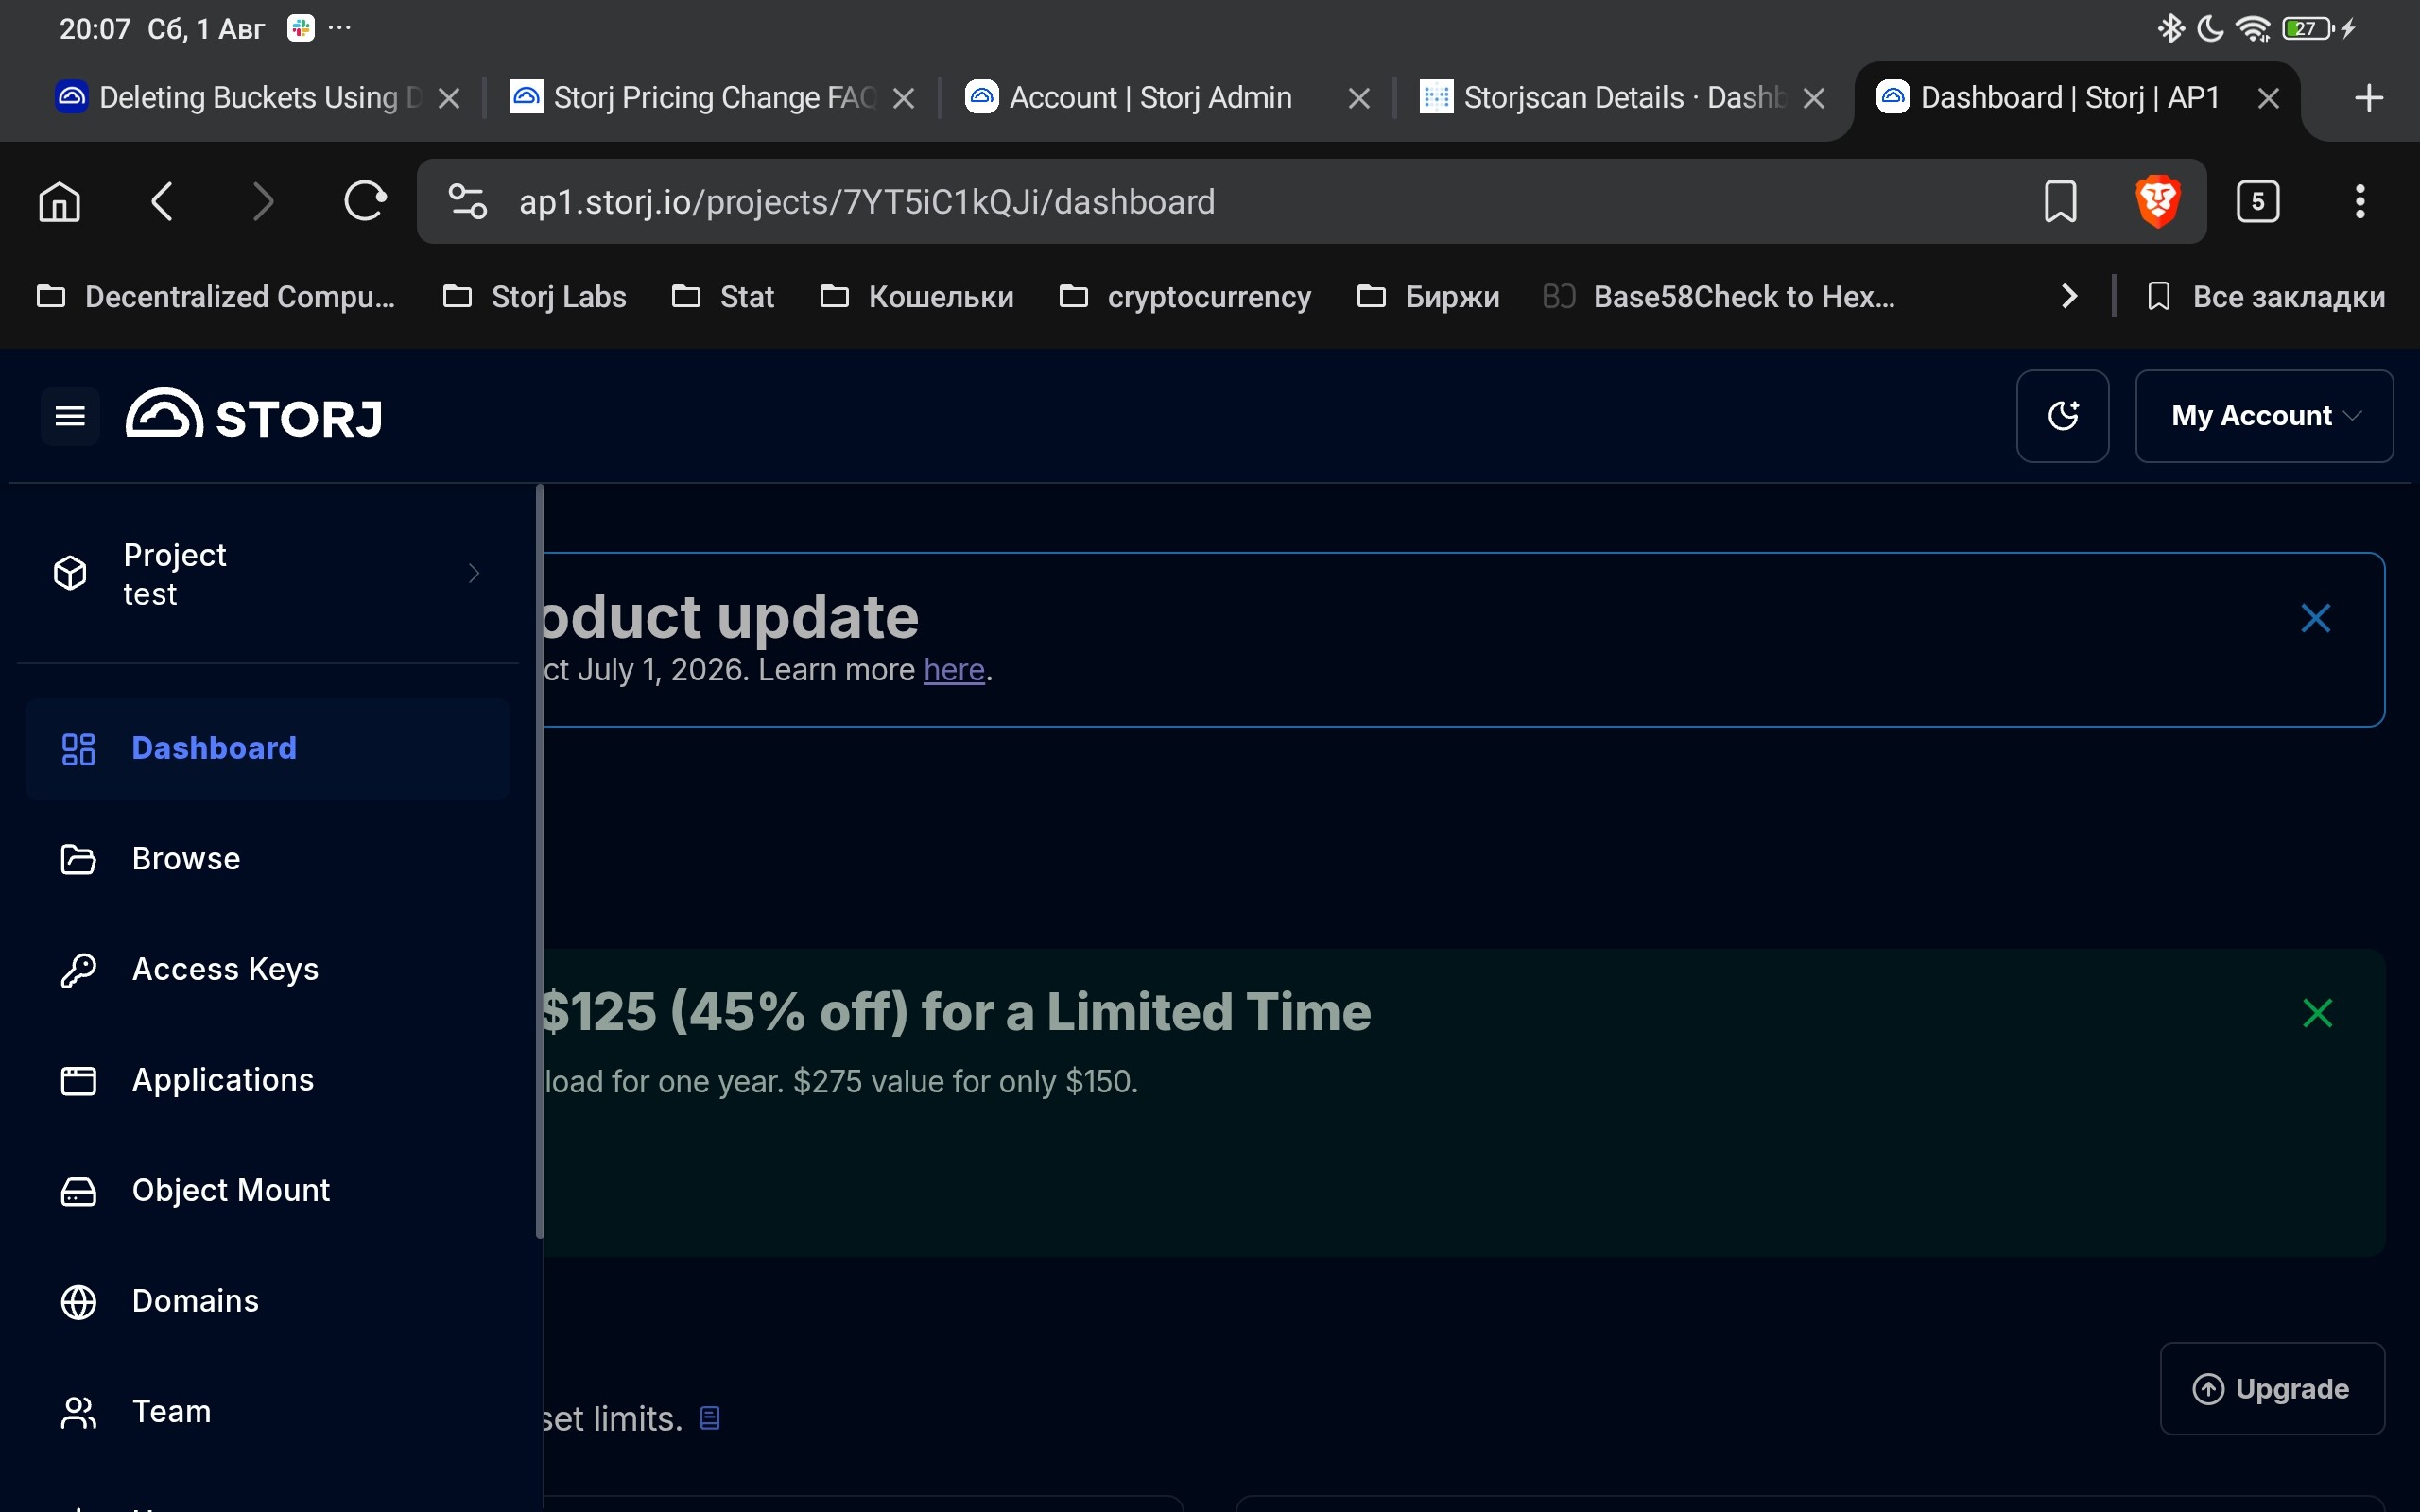This screenshot has height=1512, width=2420.
Task: Click the Team people icon
Action: tap(78, 1412)
